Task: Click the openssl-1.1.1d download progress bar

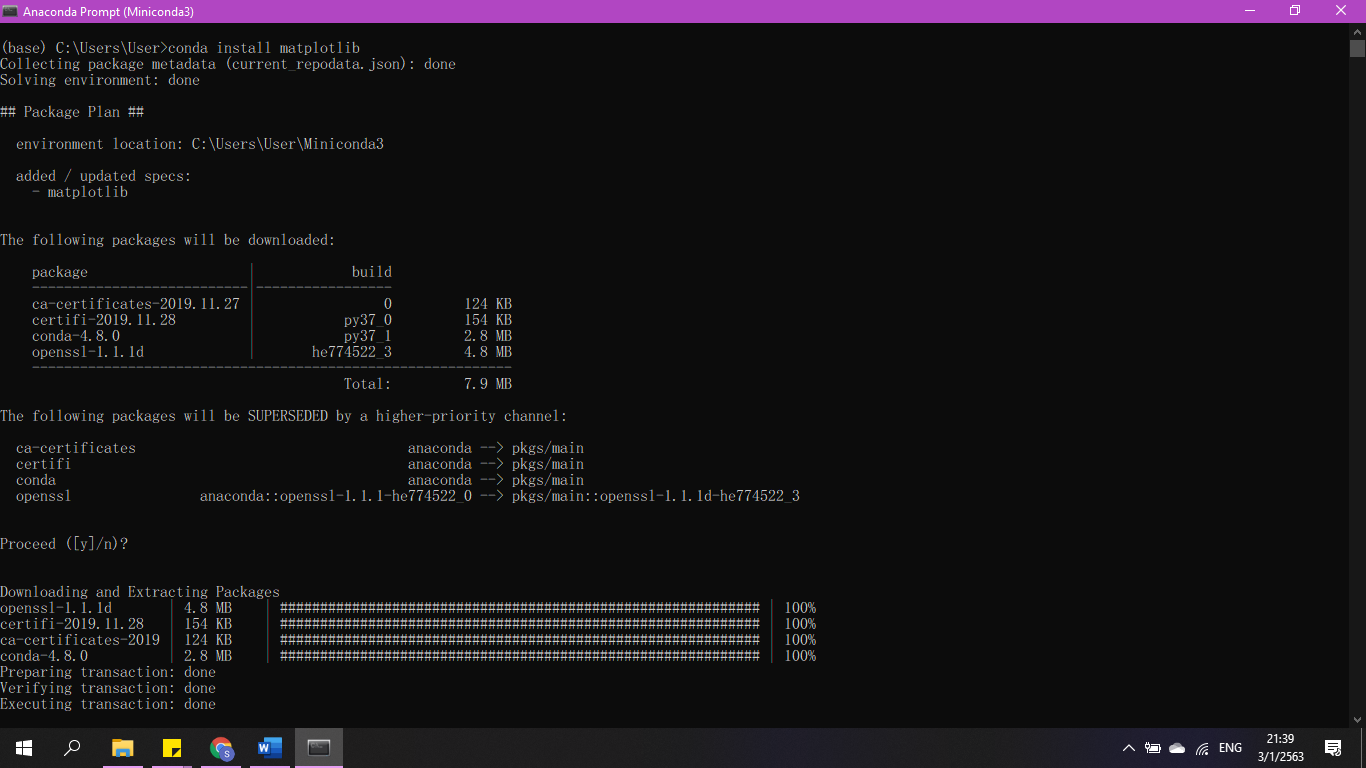Action: pyautogui.click(x=520, y=608)
